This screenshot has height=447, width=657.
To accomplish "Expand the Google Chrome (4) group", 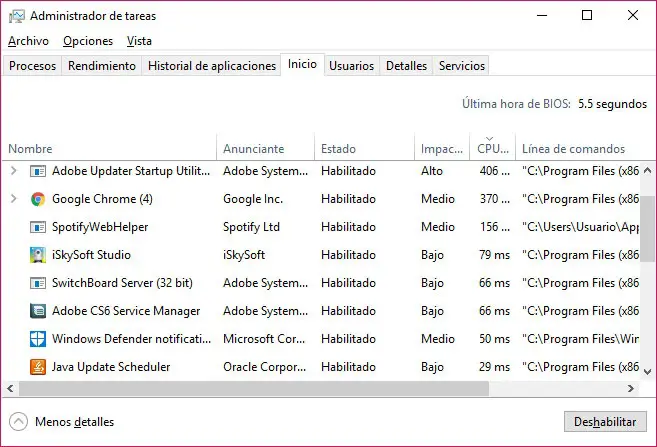I will pyautogui.click(x=13, y=199).
